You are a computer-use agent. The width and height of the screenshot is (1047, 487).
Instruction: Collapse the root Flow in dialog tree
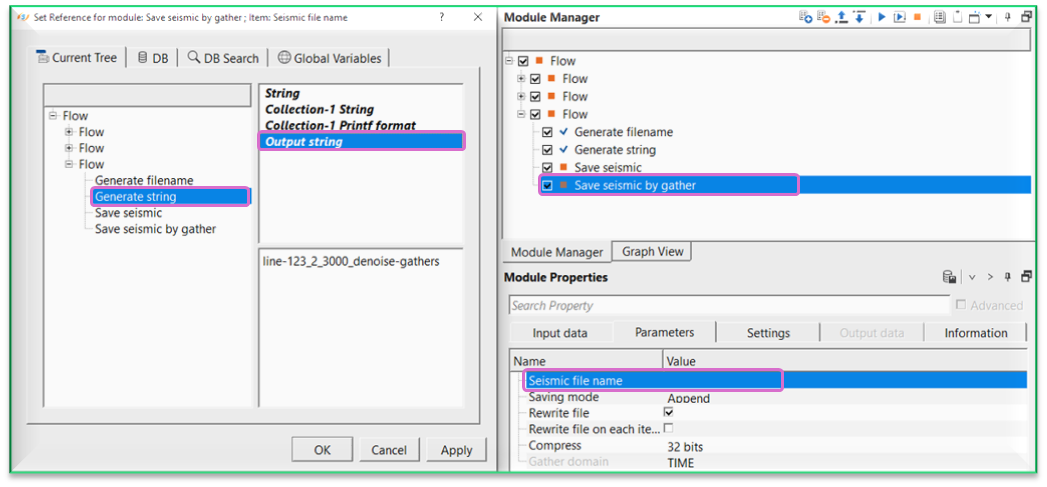coord(53,116)
